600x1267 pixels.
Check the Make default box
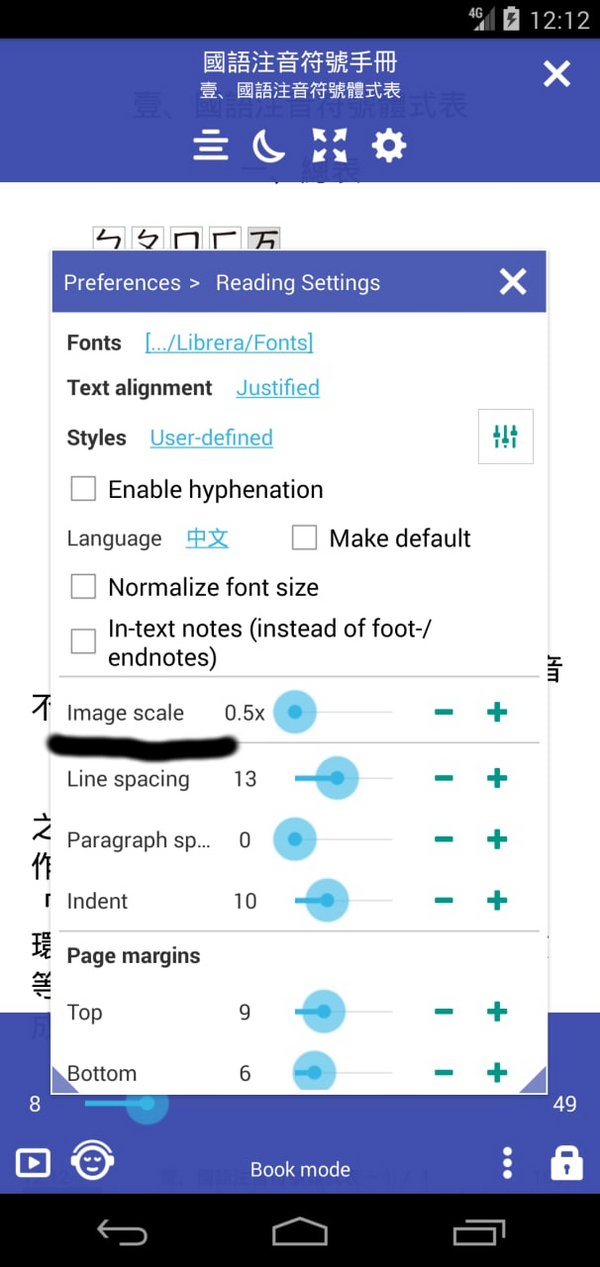pyautogui.click(x=304, y=538)
